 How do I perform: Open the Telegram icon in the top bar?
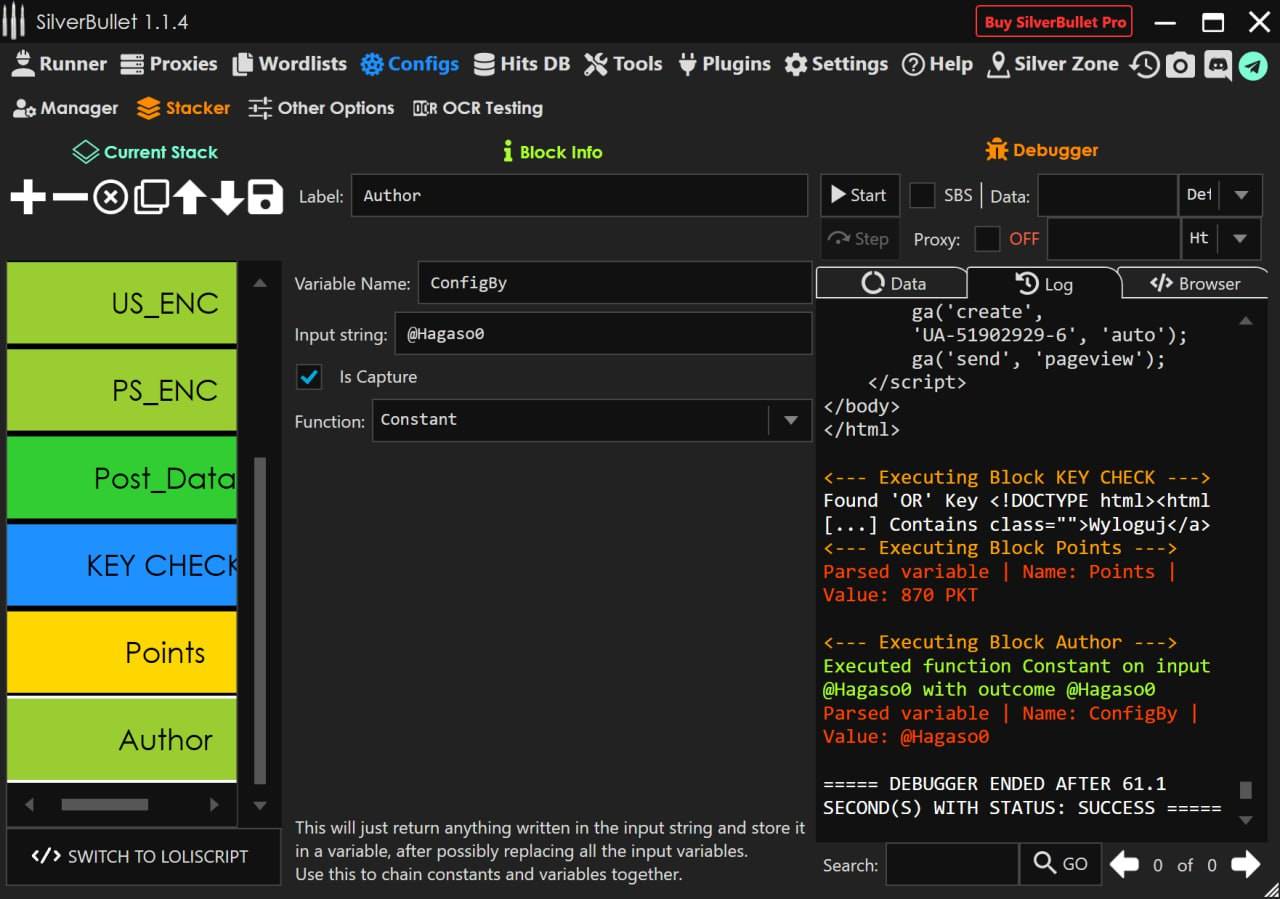(x=1252, y=65)
